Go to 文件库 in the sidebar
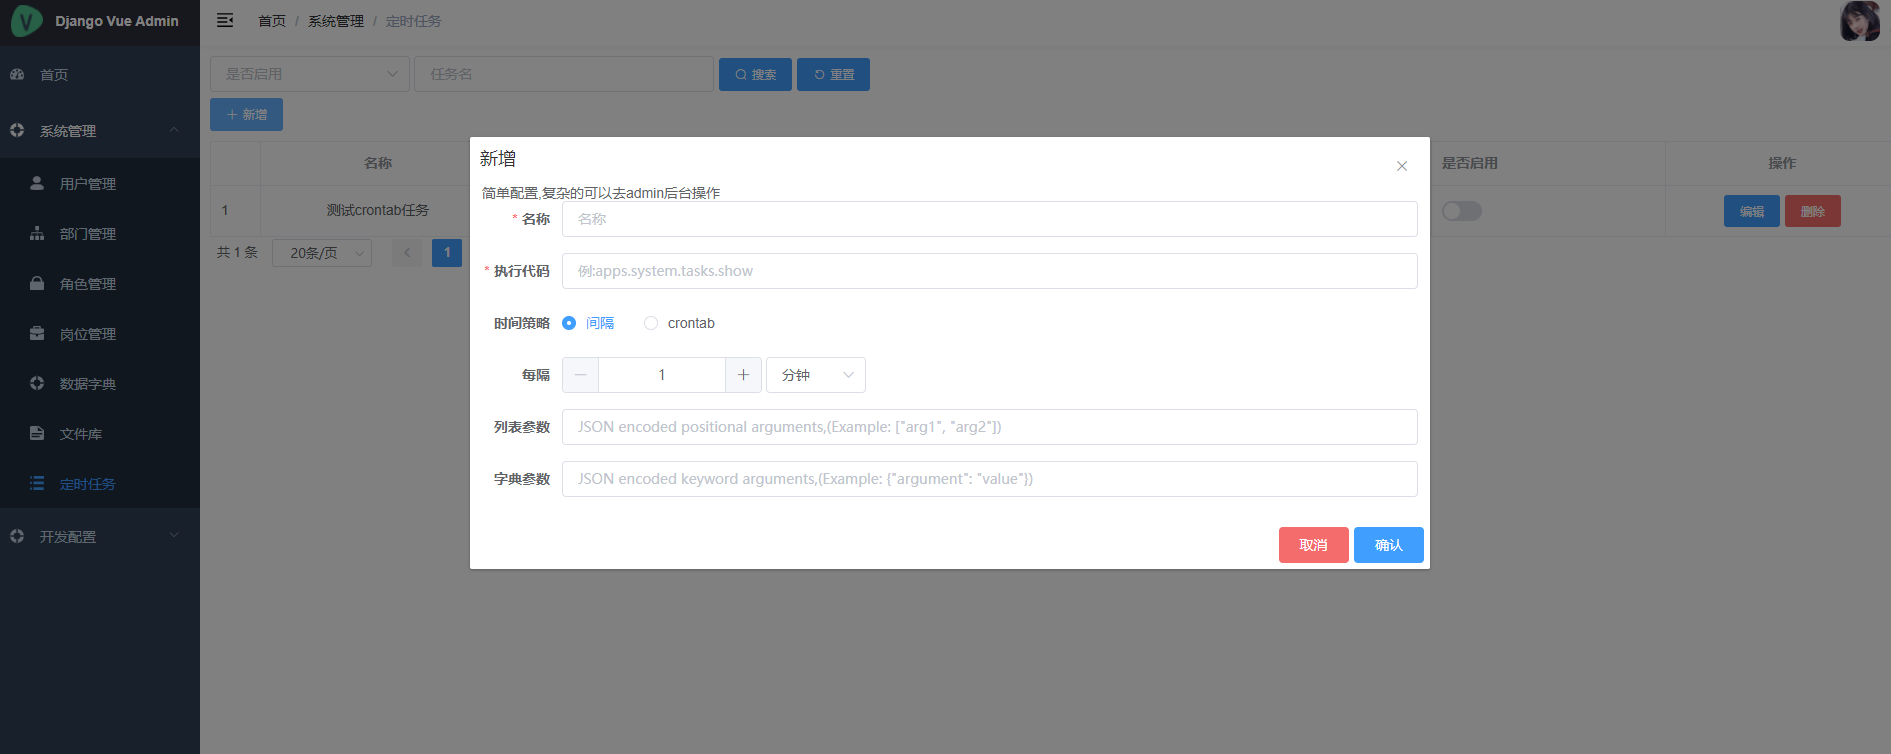Viewport: 1891px width, 754px height. pos(80,434)
